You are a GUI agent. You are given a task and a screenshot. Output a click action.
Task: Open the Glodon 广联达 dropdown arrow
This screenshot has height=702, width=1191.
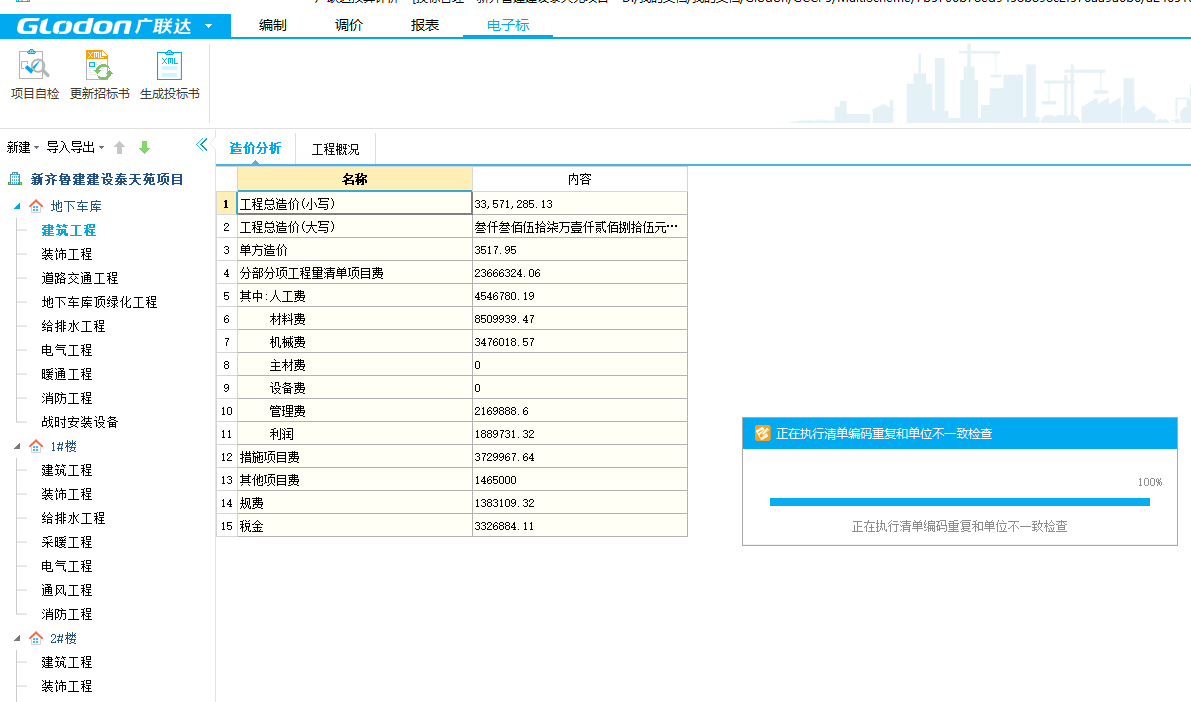209,27
